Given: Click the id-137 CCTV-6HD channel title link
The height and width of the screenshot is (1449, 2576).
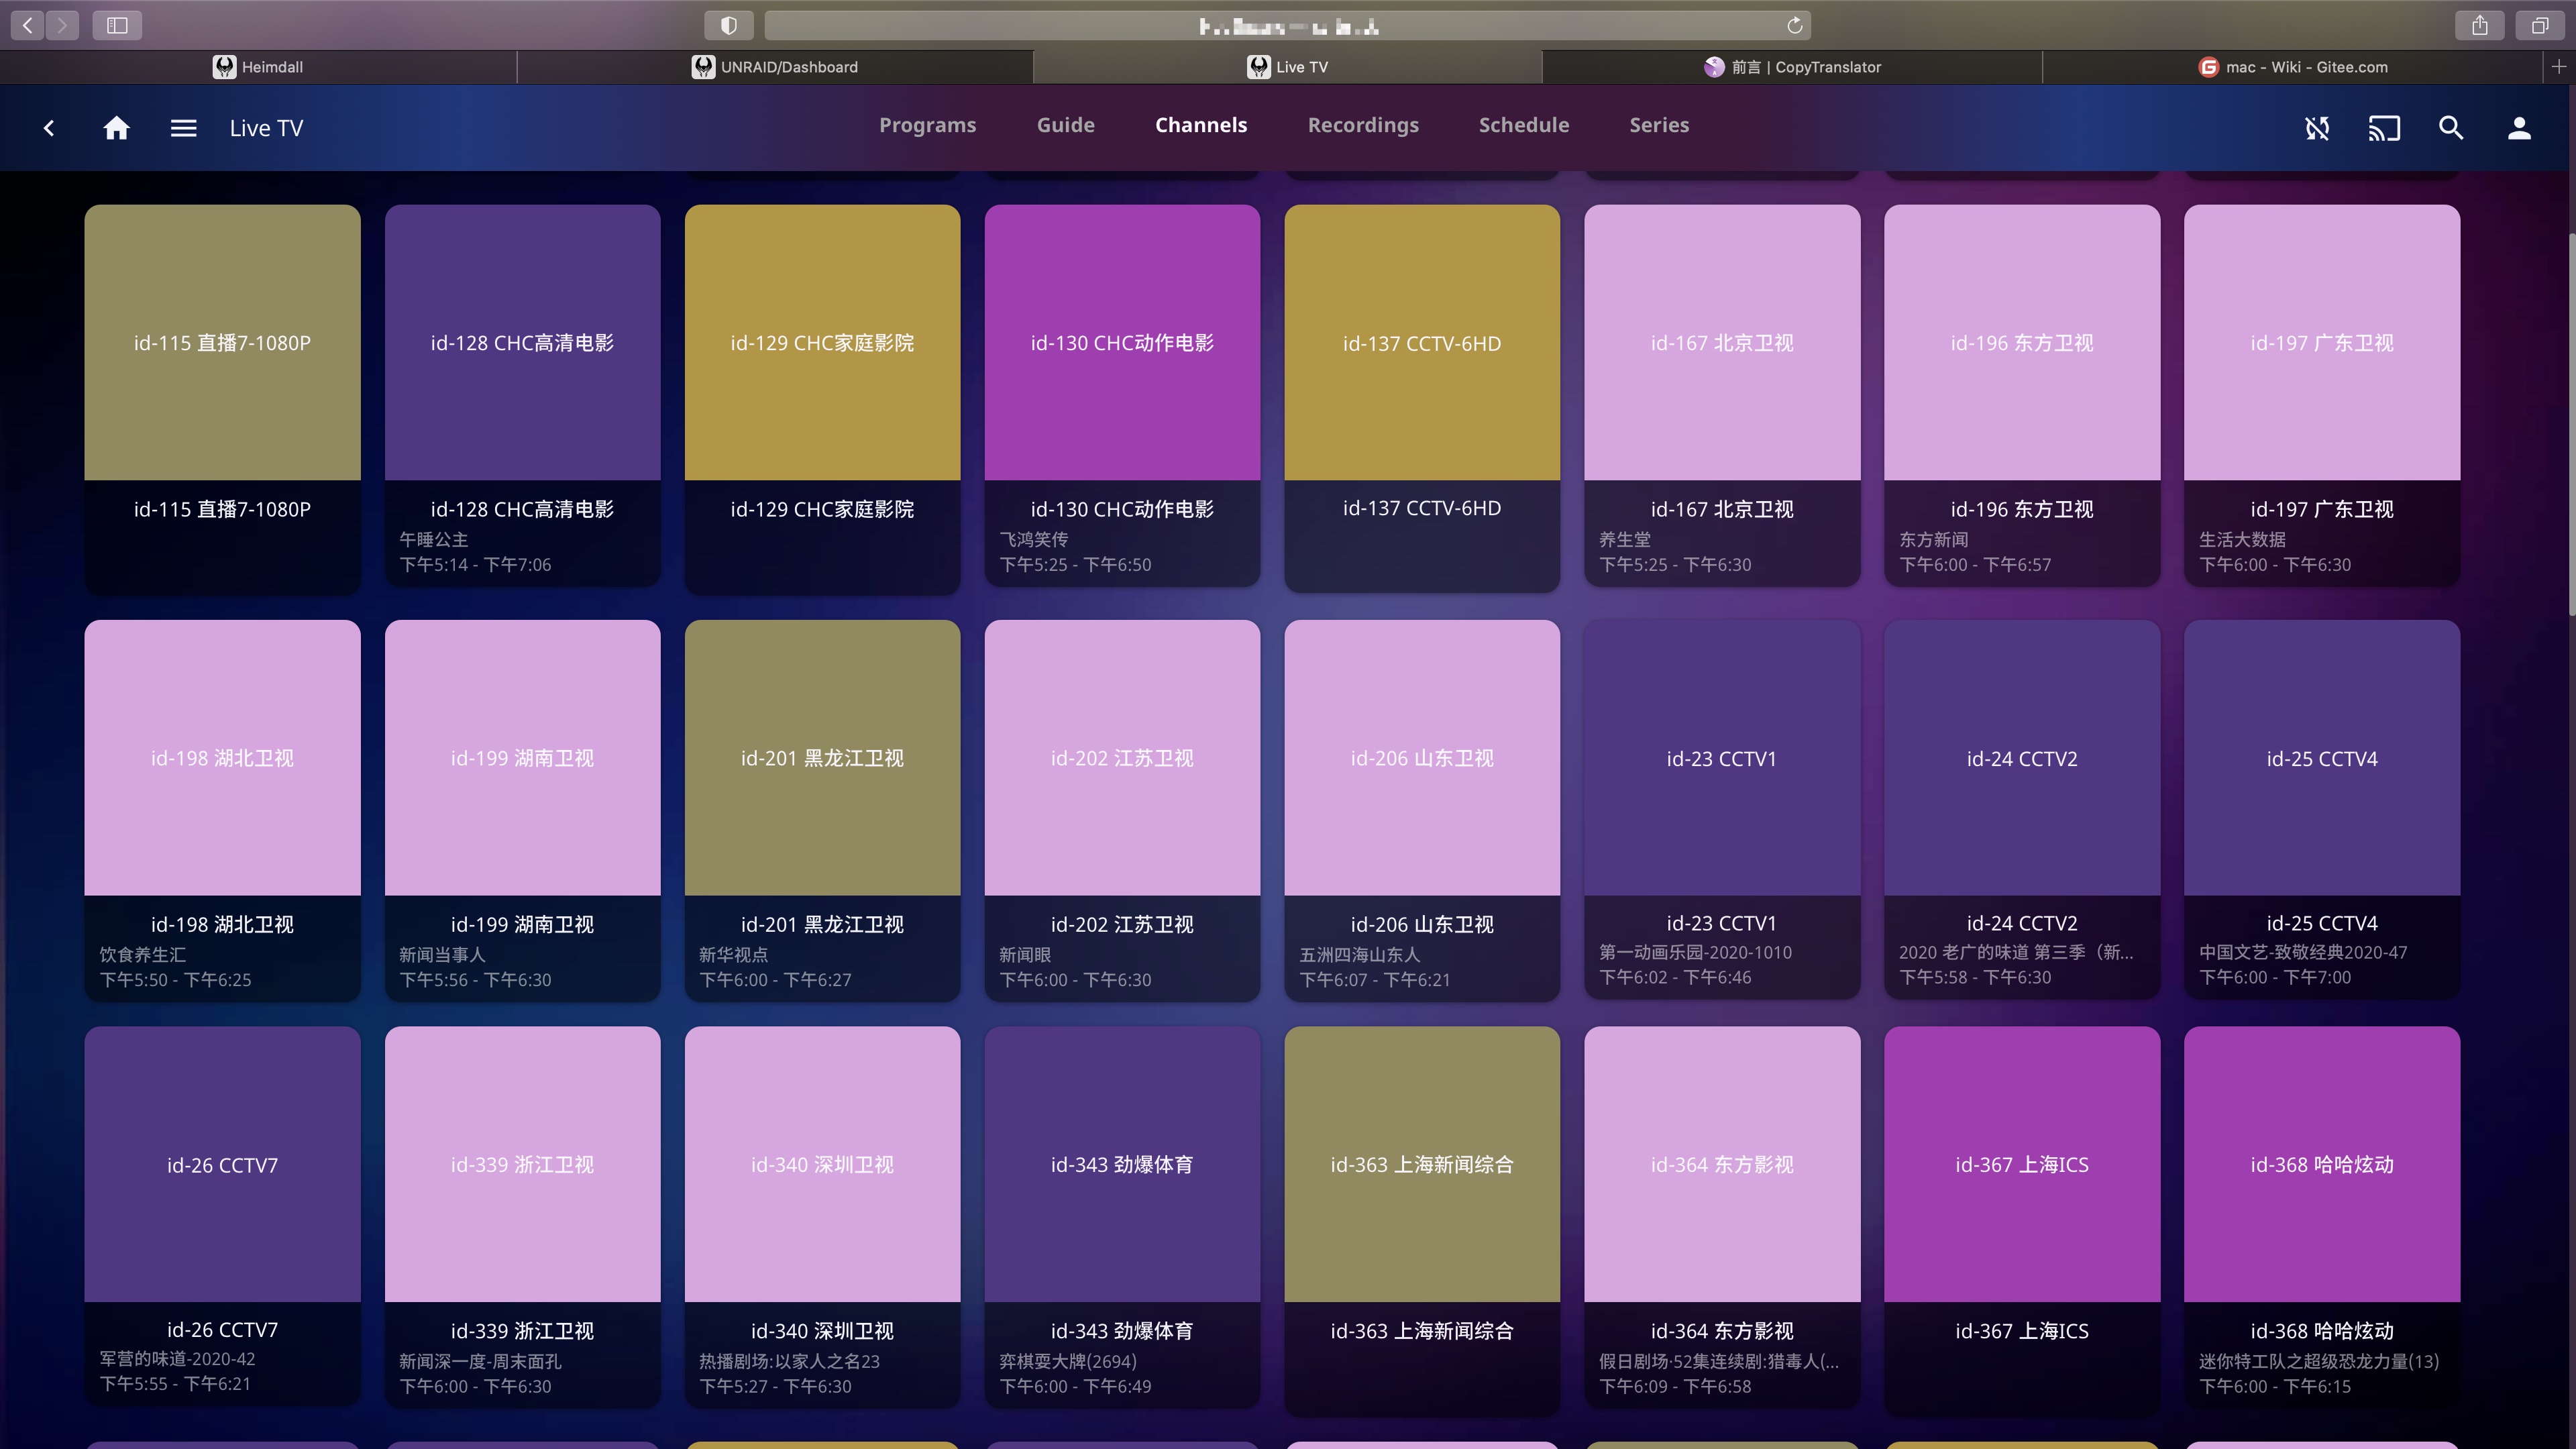Looking at the screenshot, I should click(x=1421, y=508).
